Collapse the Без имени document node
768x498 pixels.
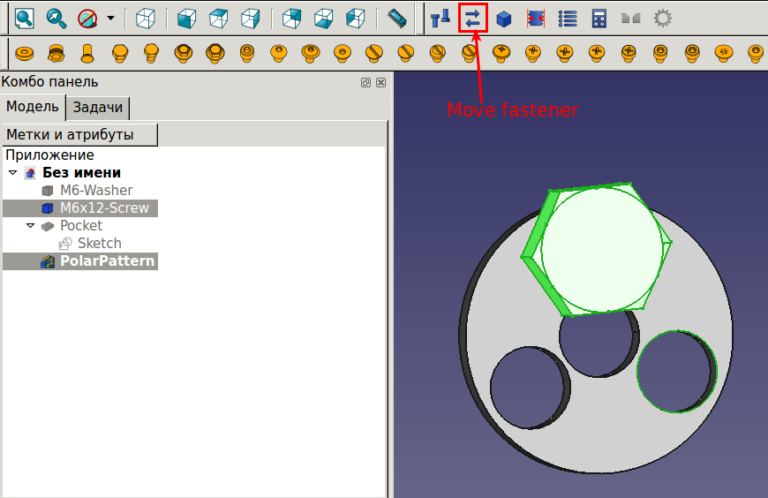(x=13, y=172)
